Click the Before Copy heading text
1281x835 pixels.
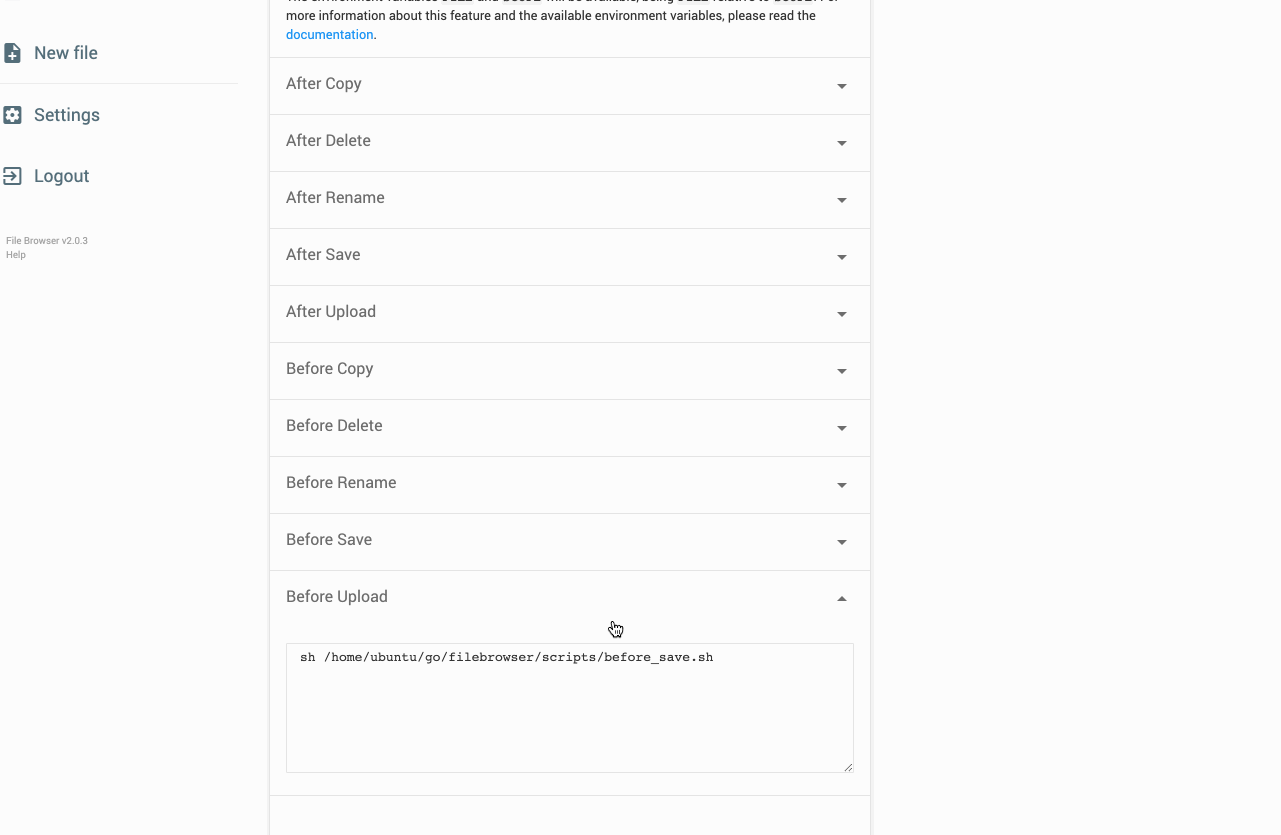(x=330, y=369)
